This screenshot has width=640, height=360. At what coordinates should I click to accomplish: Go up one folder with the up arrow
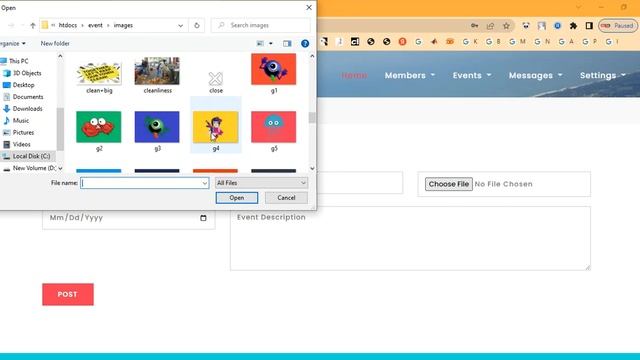(33, 25)
